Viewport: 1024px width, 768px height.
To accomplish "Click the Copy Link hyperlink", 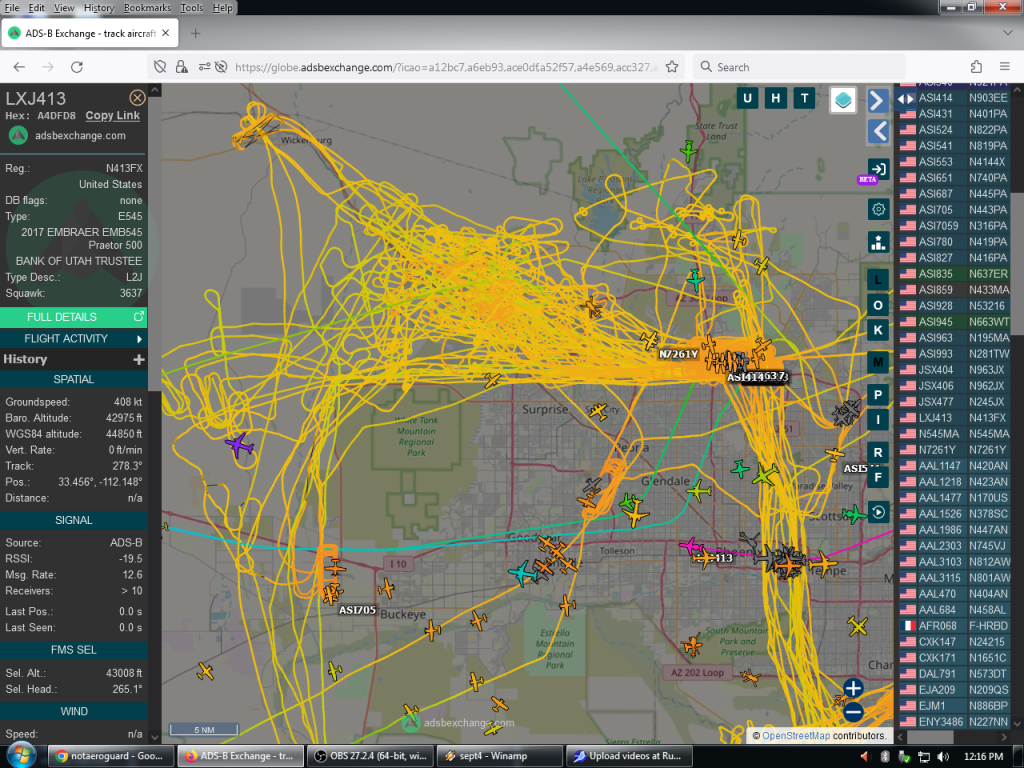I will point(112,116).
